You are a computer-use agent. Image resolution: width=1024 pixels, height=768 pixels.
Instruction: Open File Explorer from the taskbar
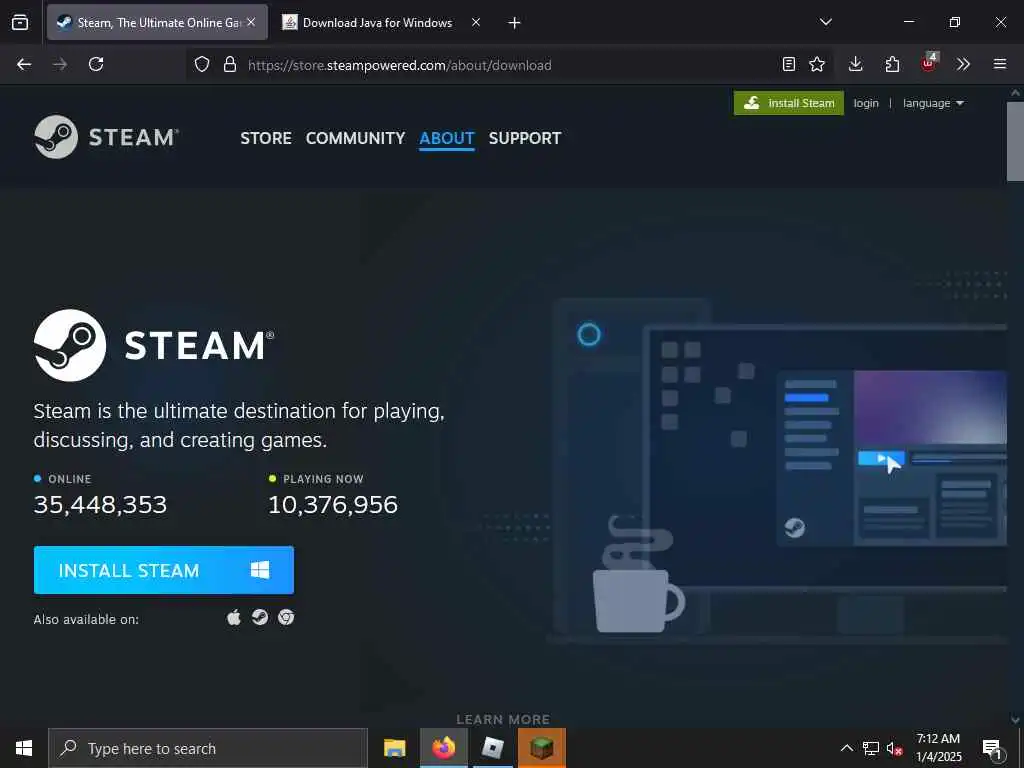pyautogui.click(x=394, y=748)
